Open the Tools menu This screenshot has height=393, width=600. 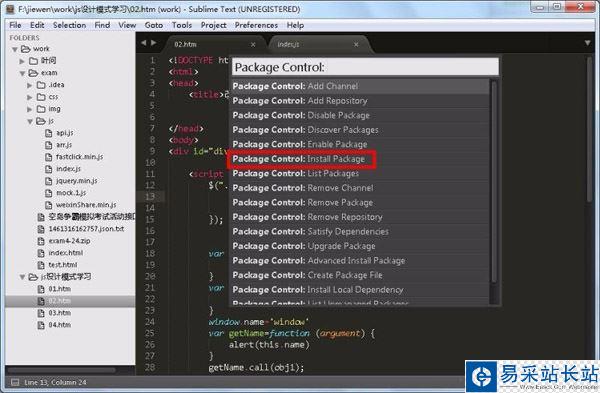(182, 25)
